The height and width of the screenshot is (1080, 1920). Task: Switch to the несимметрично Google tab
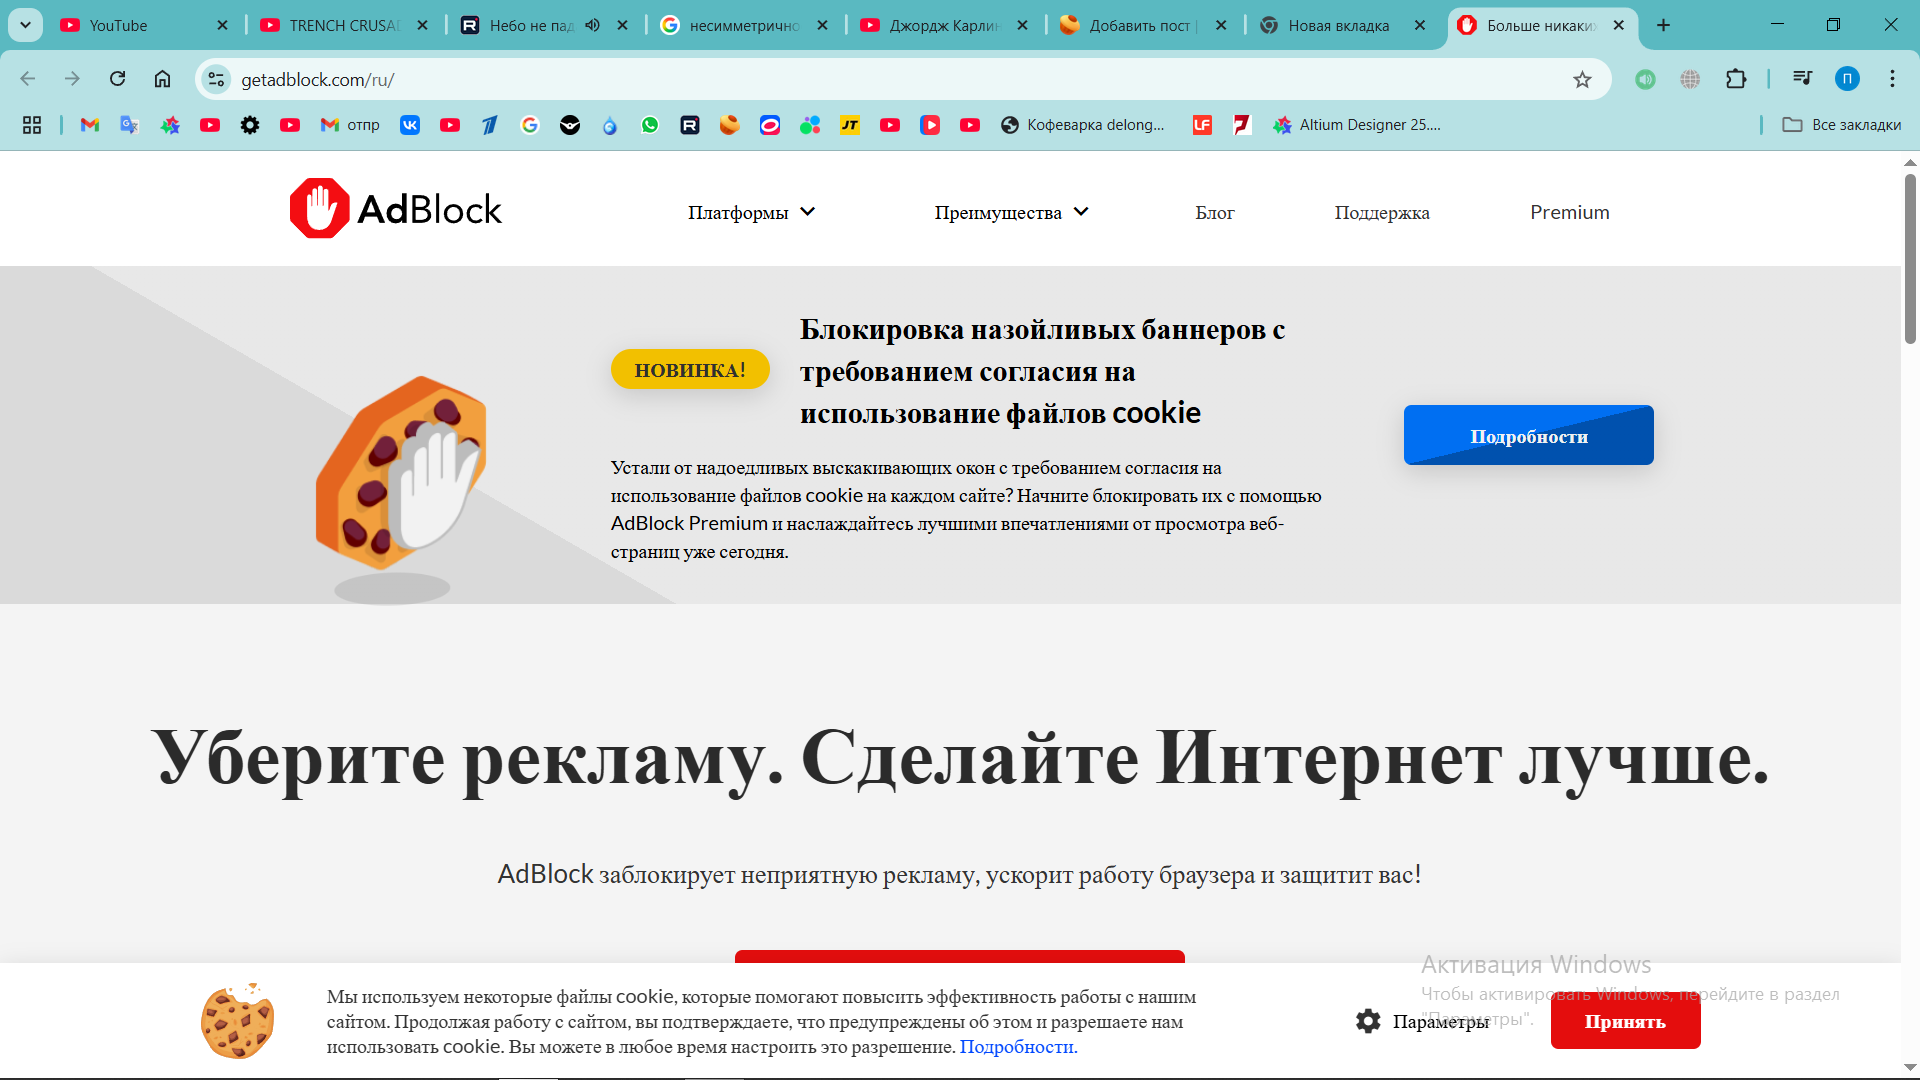pyautogui.click(x=745, y=25)
